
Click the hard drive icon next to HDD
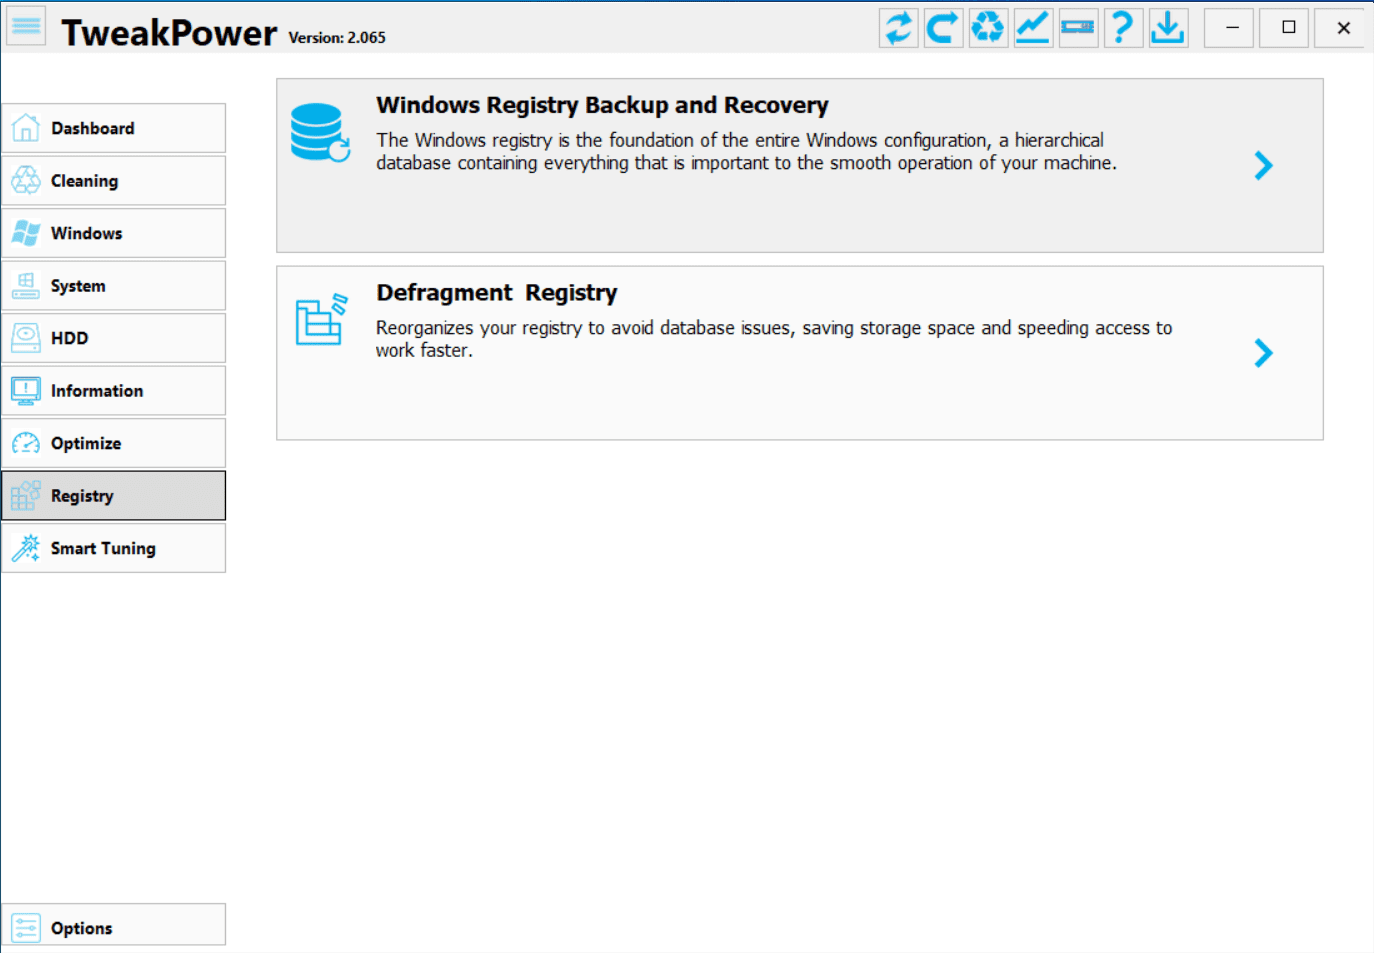pos(26,338)
